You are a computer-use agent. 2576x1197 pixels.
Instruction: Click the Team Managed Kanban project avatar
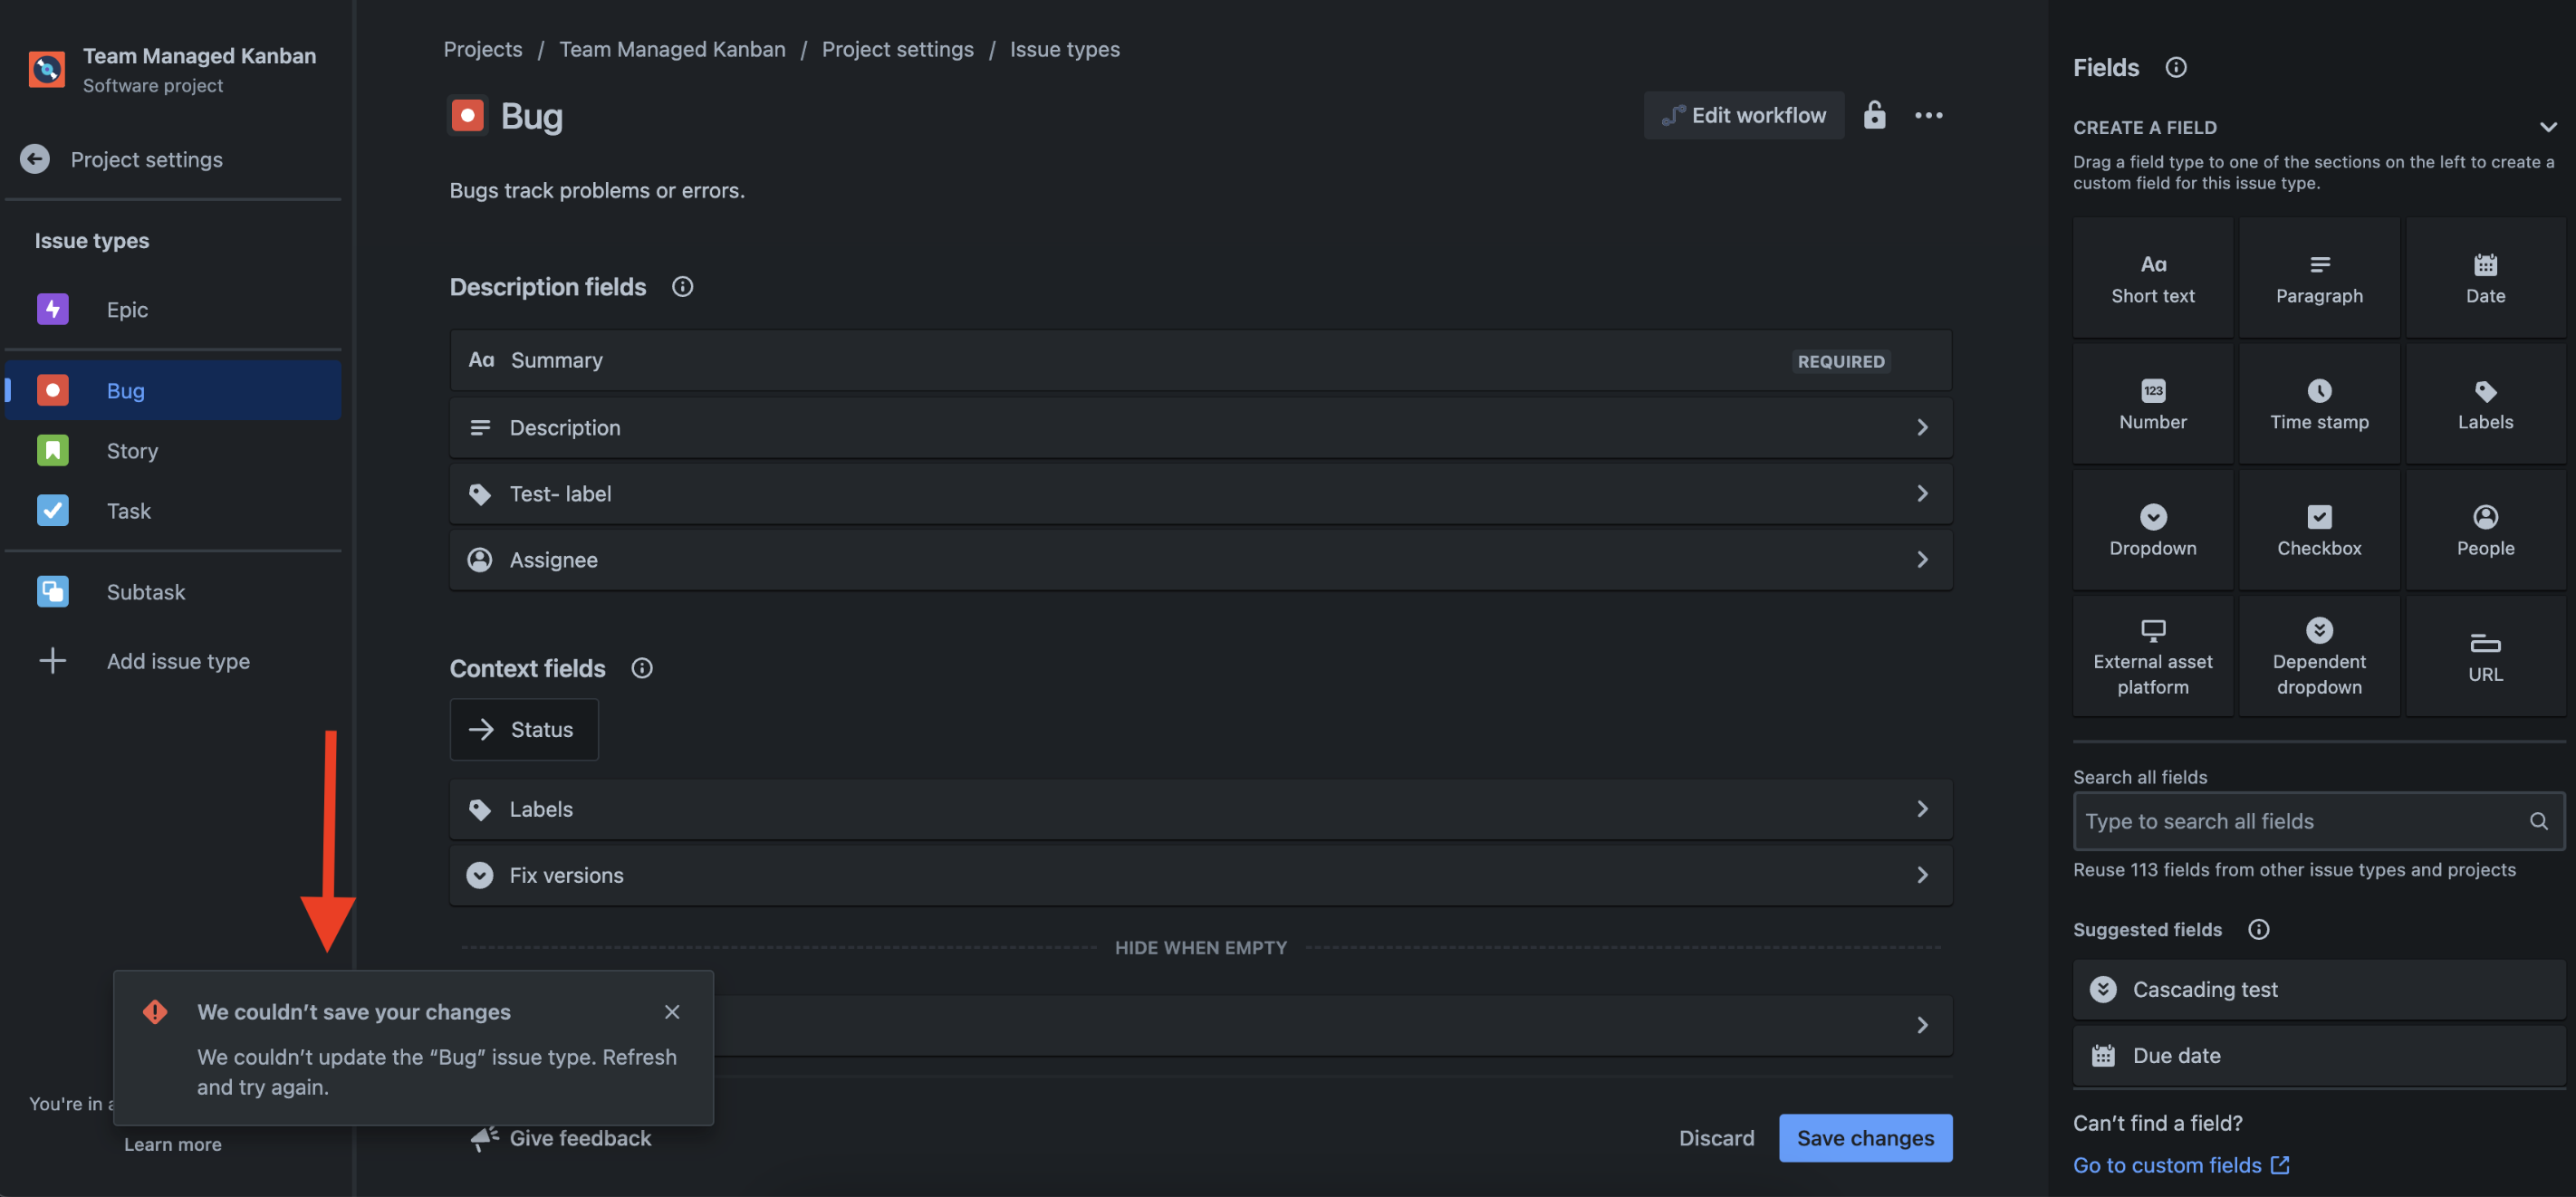pos(47,69)
